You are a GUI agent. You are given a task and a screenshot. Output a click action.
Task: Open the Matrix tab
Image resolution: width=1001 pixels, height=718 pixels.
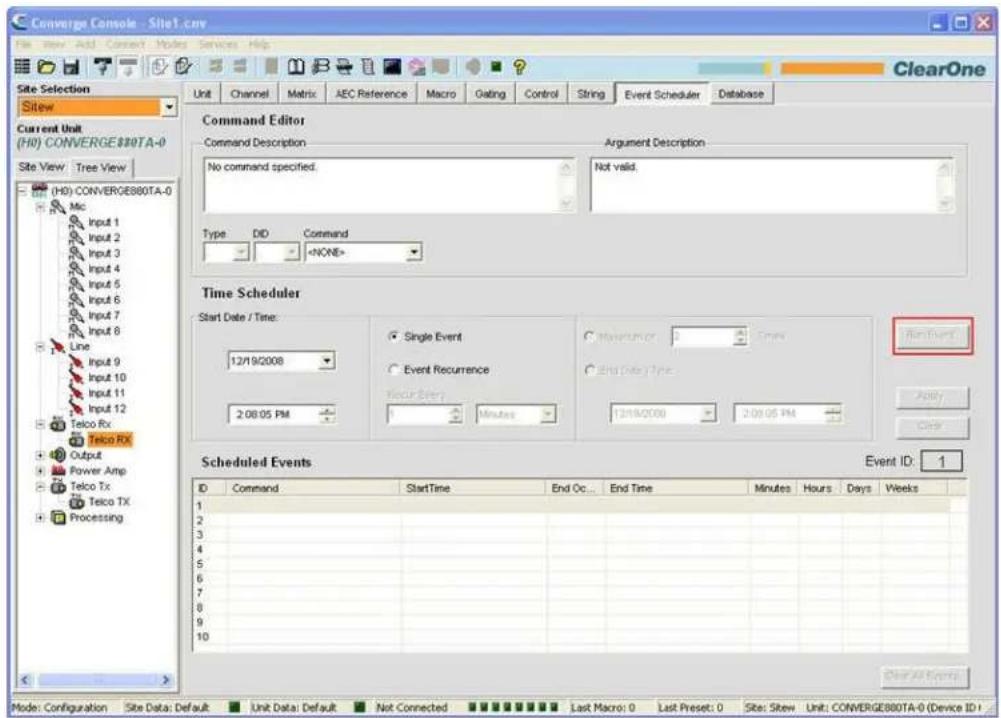coord(301,94)
